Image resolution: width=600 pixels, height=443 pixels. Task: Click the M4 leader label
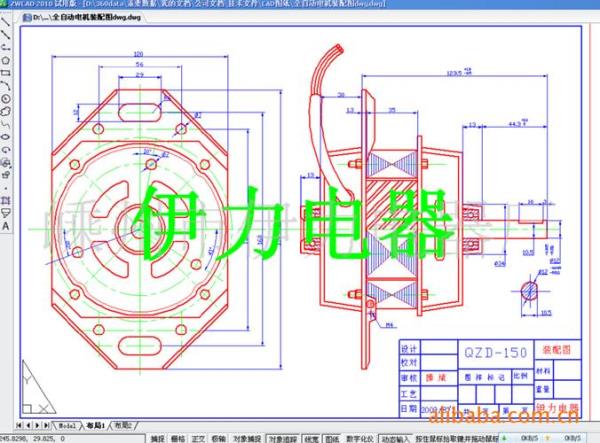click(390, 325)
